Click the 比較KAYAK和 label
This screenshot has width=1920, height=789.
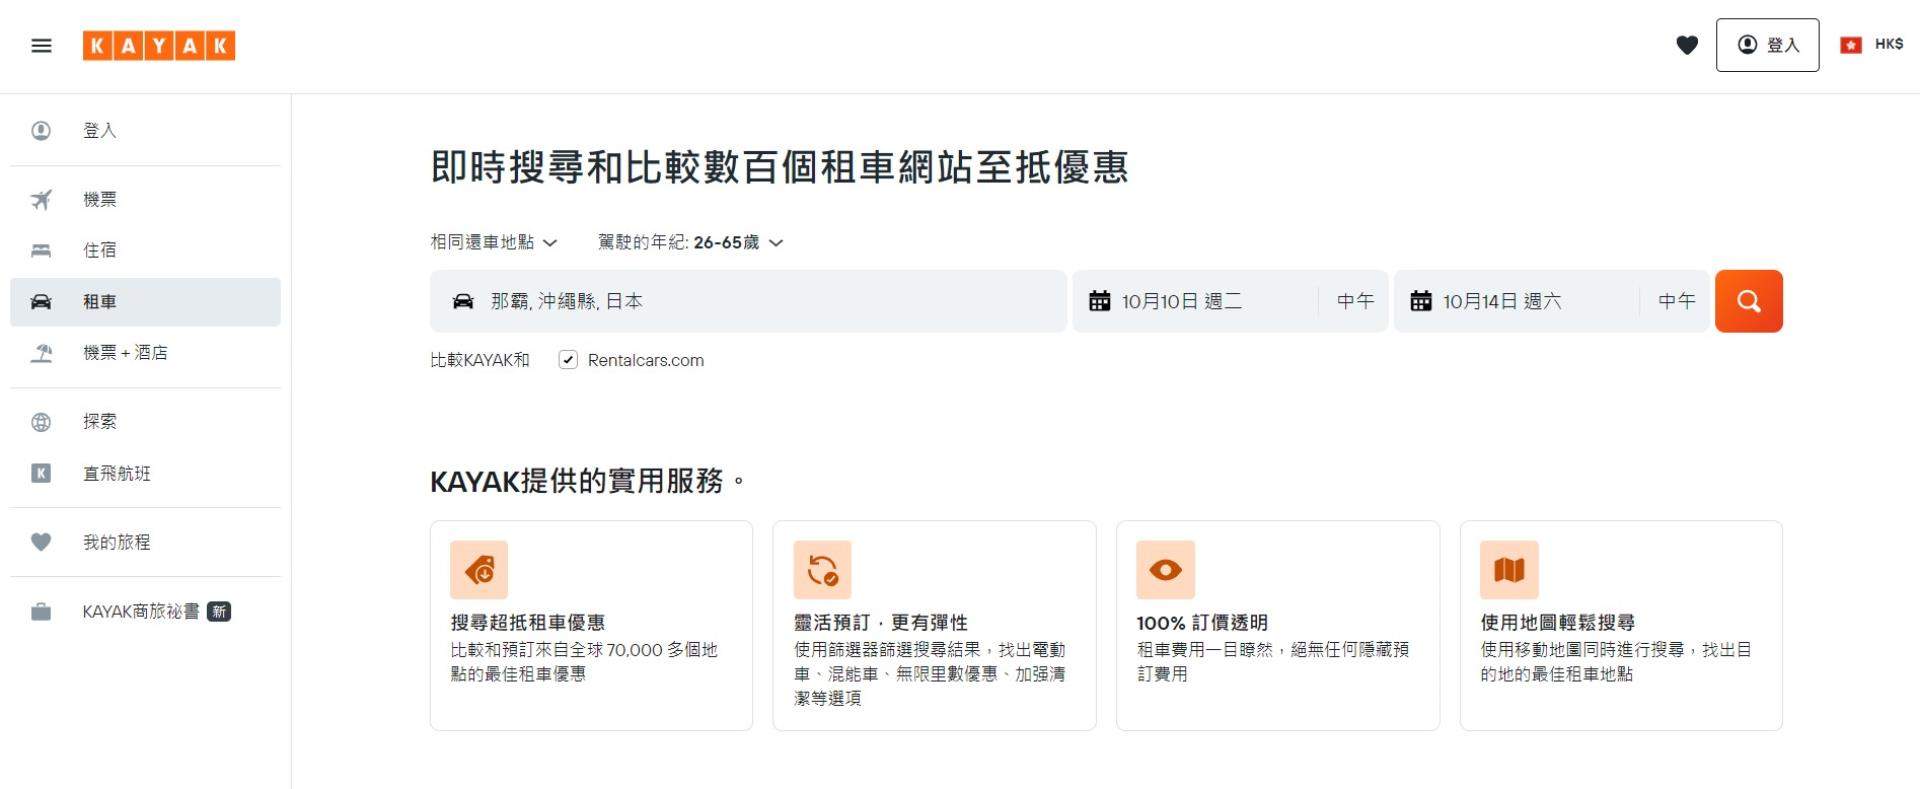click(x=480, y=360)
